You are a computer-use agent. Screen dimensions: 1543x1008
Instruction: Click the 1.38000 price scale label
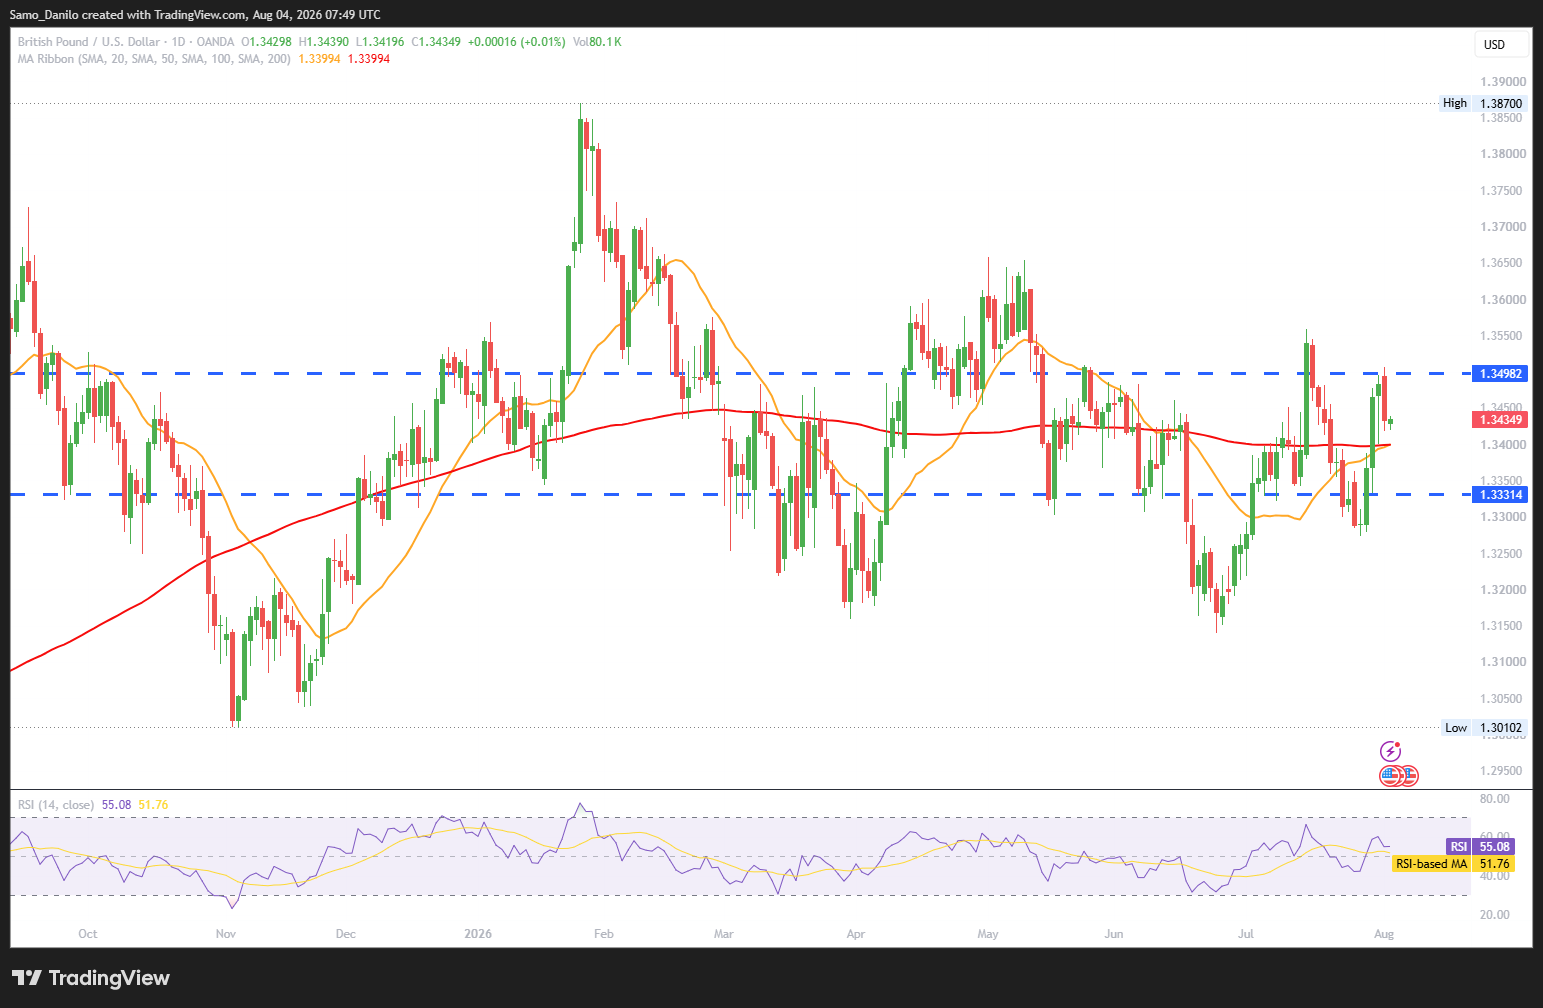pos(1503,154)
